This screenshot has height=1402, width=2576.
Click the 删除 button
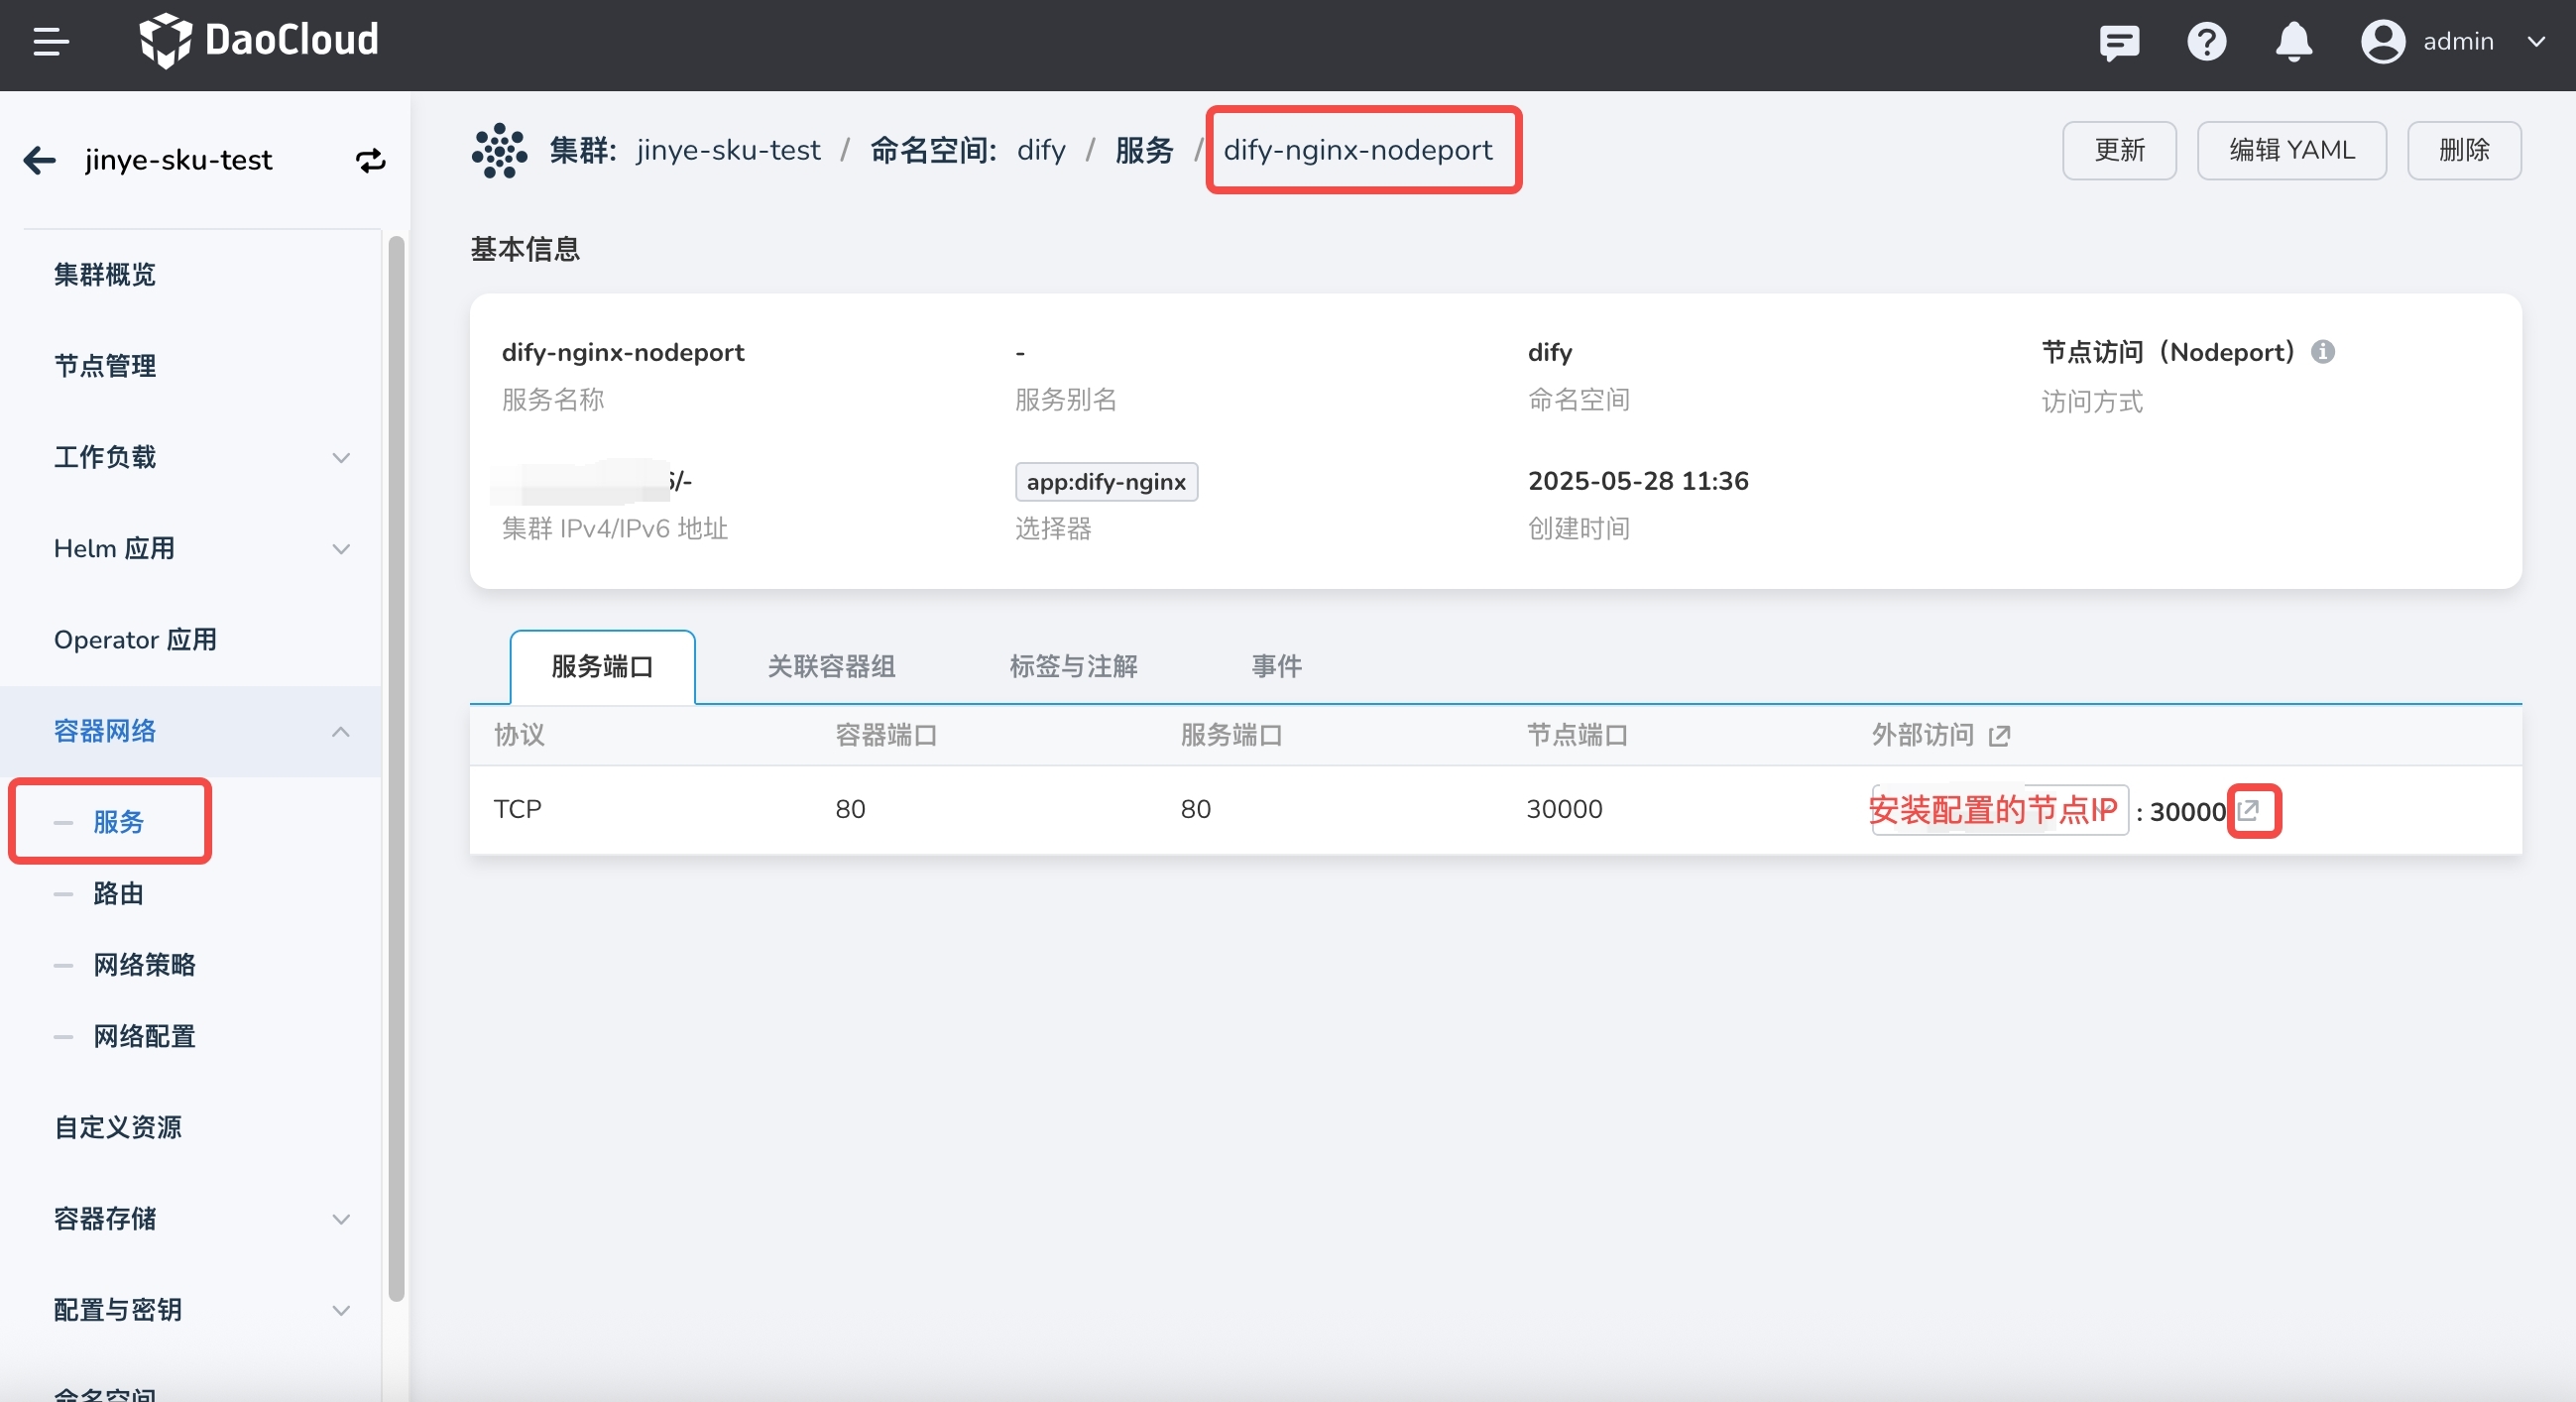click(2463, 151)
